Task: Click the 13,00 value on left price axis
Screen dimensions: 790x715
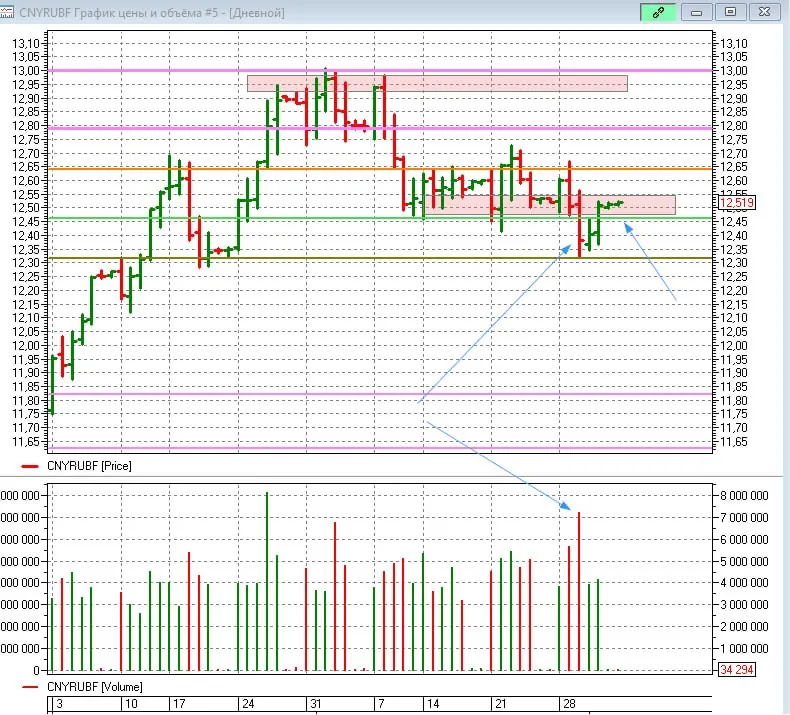Action: tap(26, 71)
